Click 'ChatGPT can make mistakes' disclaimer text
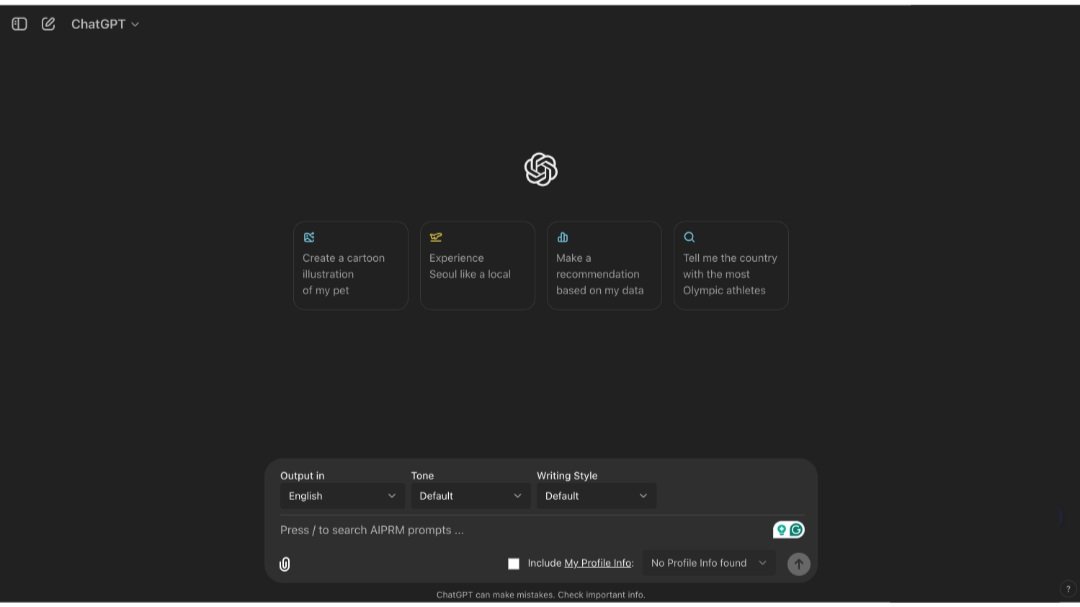 tap(541, 595)
